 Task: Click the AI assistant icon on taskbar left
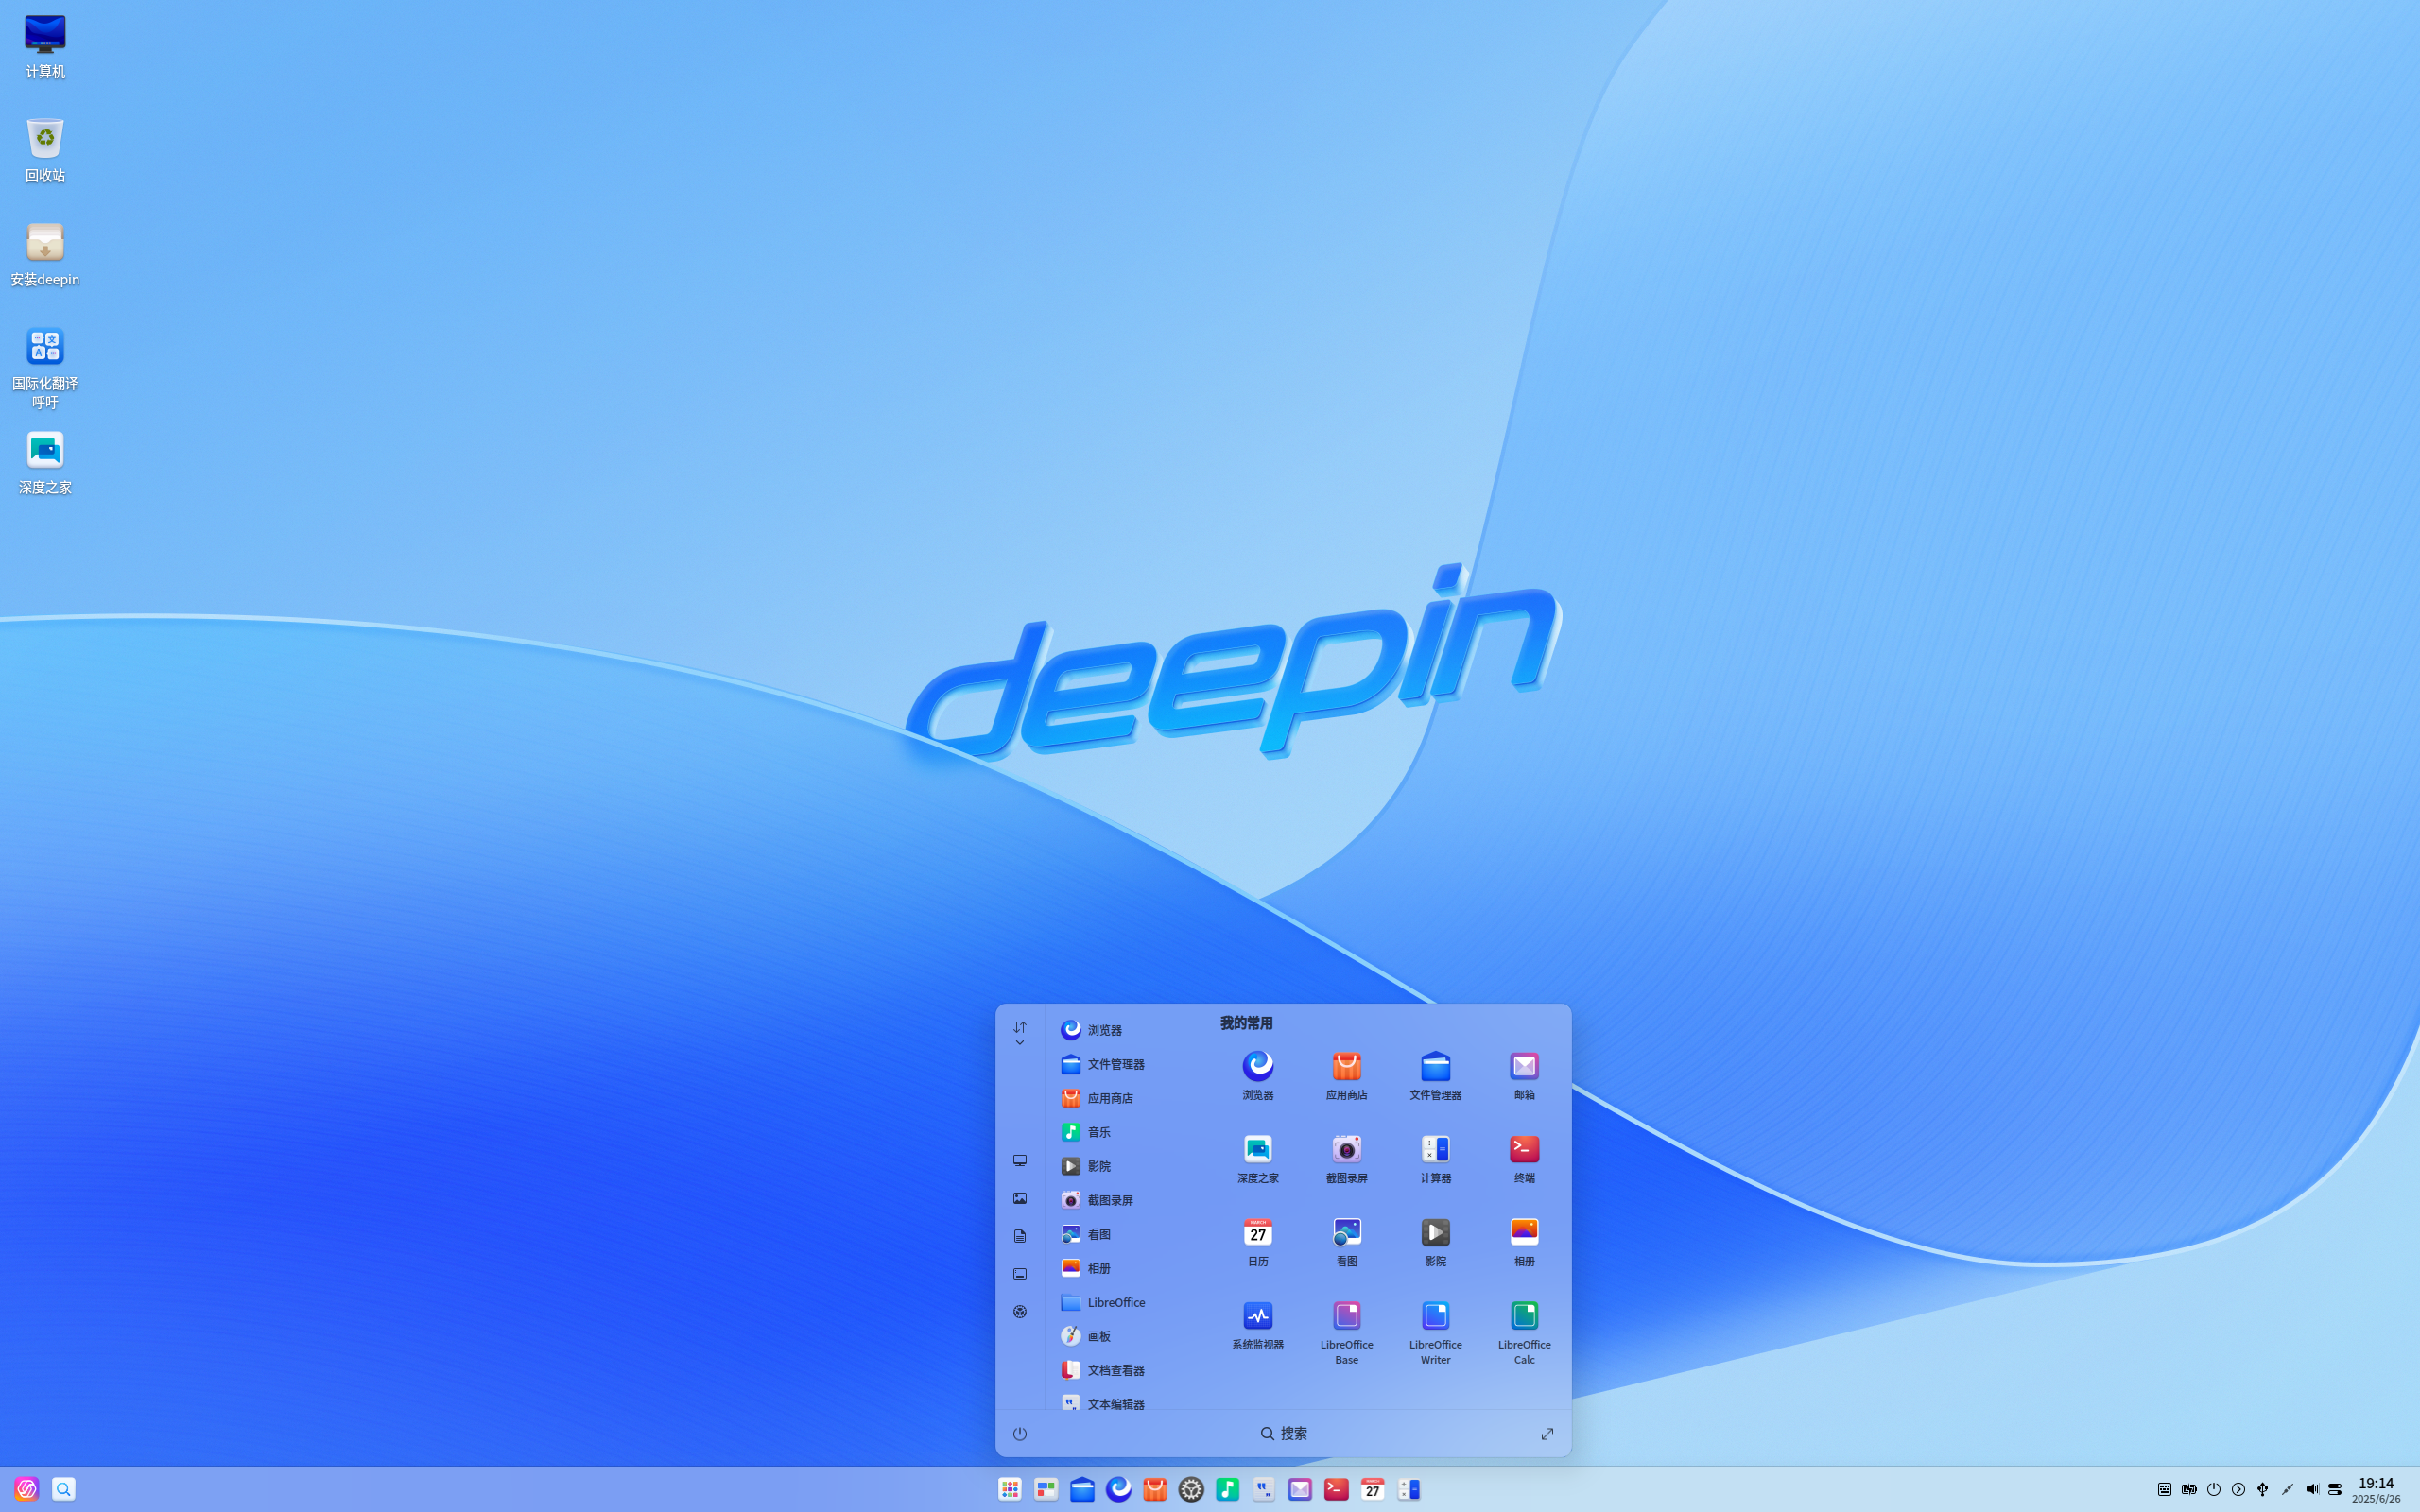[x=26, y=1489]
